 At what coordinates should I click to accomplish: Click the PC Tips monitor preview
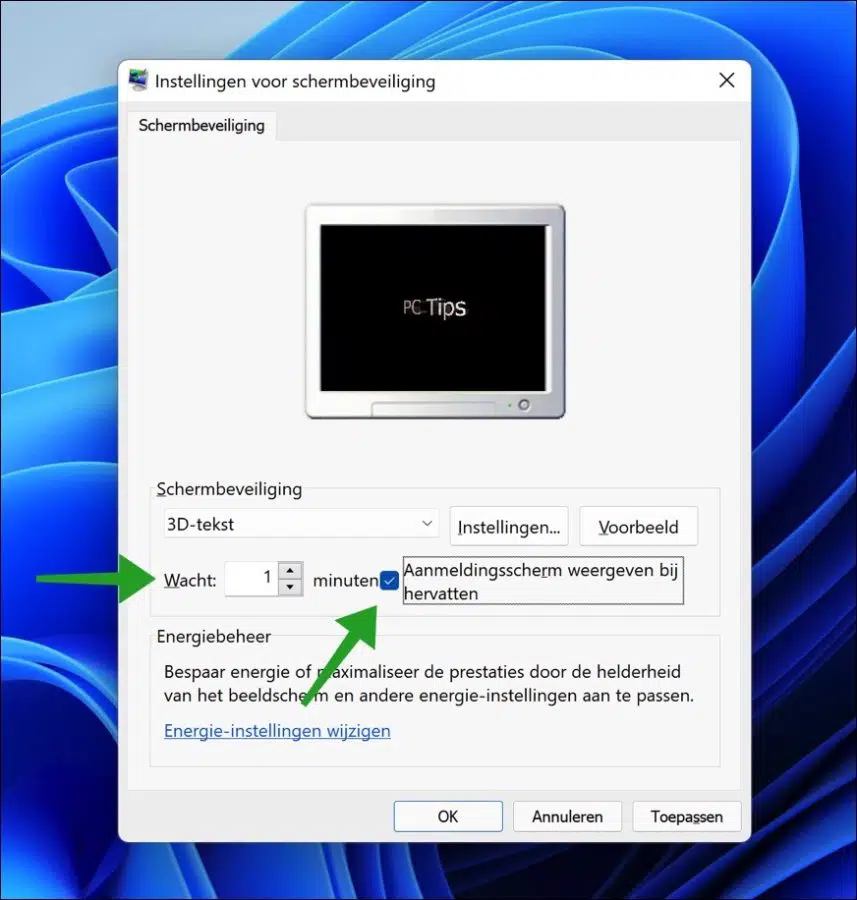tap(435, 311)
